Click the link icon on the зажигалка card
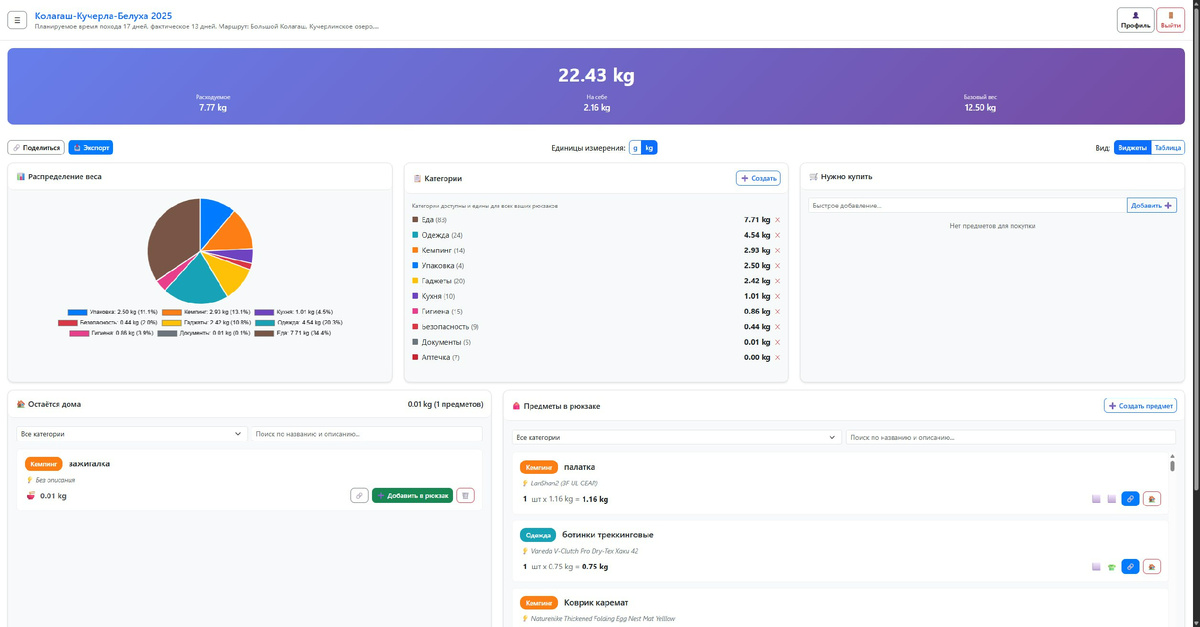Viewport: 1200px width, 627px height. [359, 495]
